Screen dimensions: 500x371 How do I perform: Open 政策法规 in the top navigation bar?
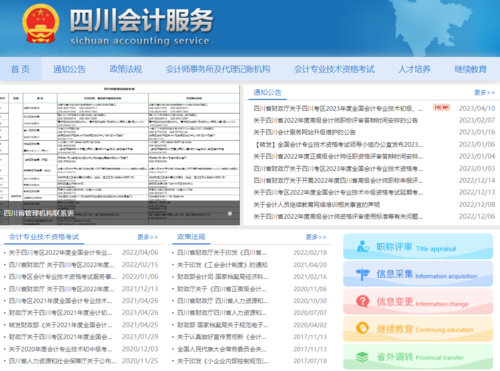click(x=126, y=69)
